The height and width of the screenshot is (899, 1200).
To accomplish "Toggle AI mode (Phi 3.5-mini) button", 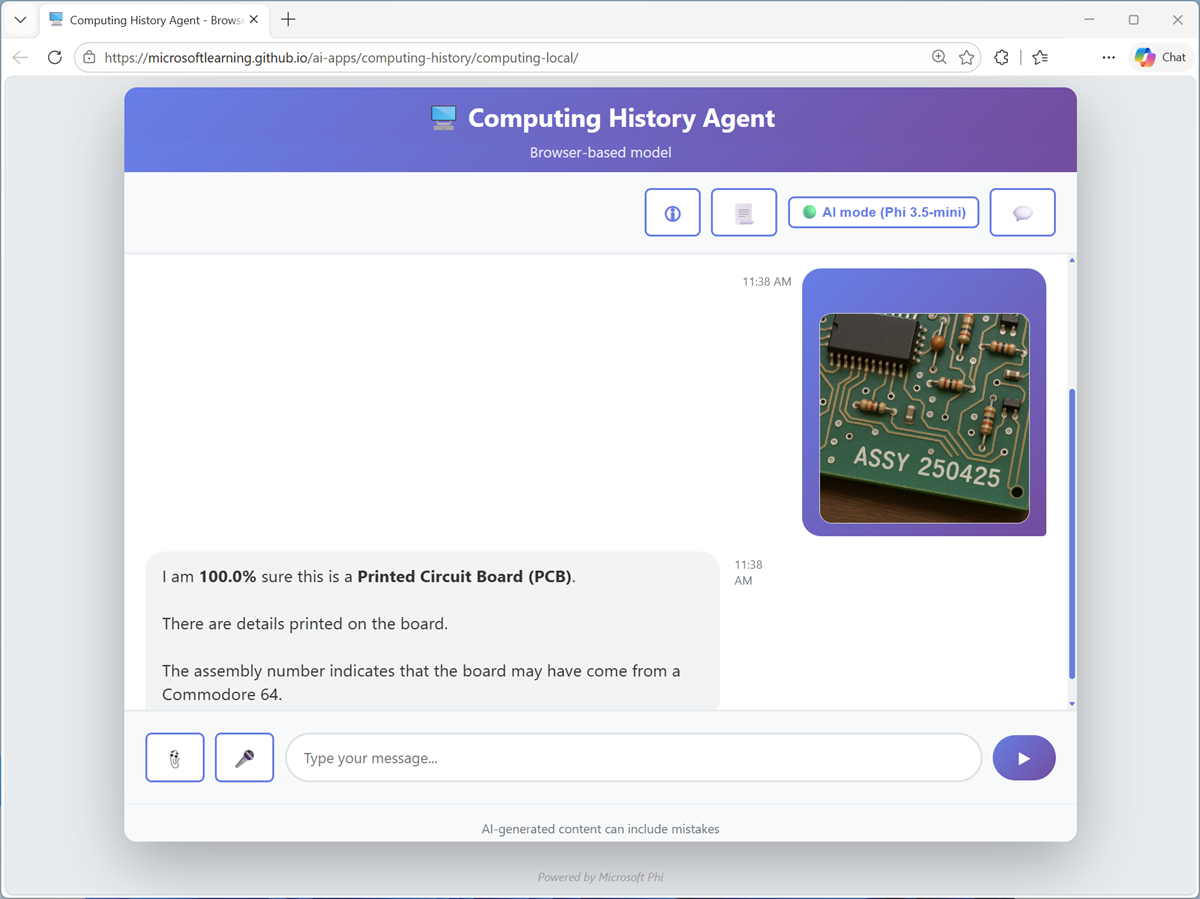I will tap(884, 212).
